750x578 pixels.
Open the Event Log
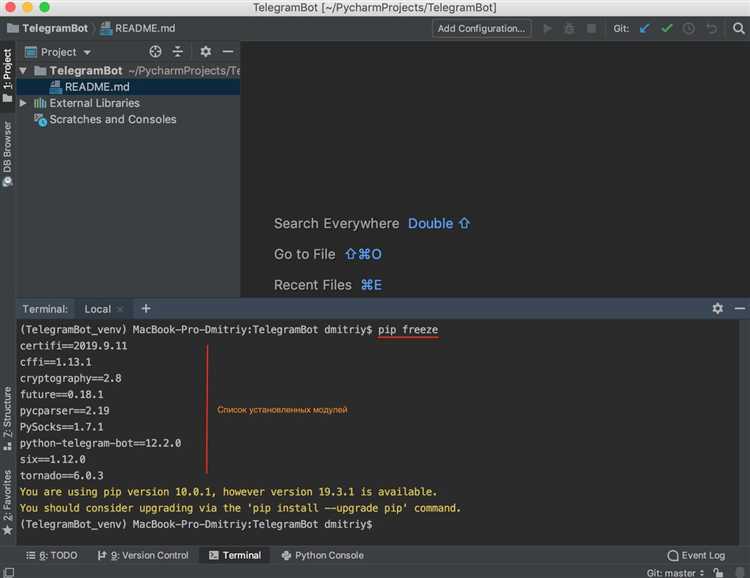click(x=696, y=556)
